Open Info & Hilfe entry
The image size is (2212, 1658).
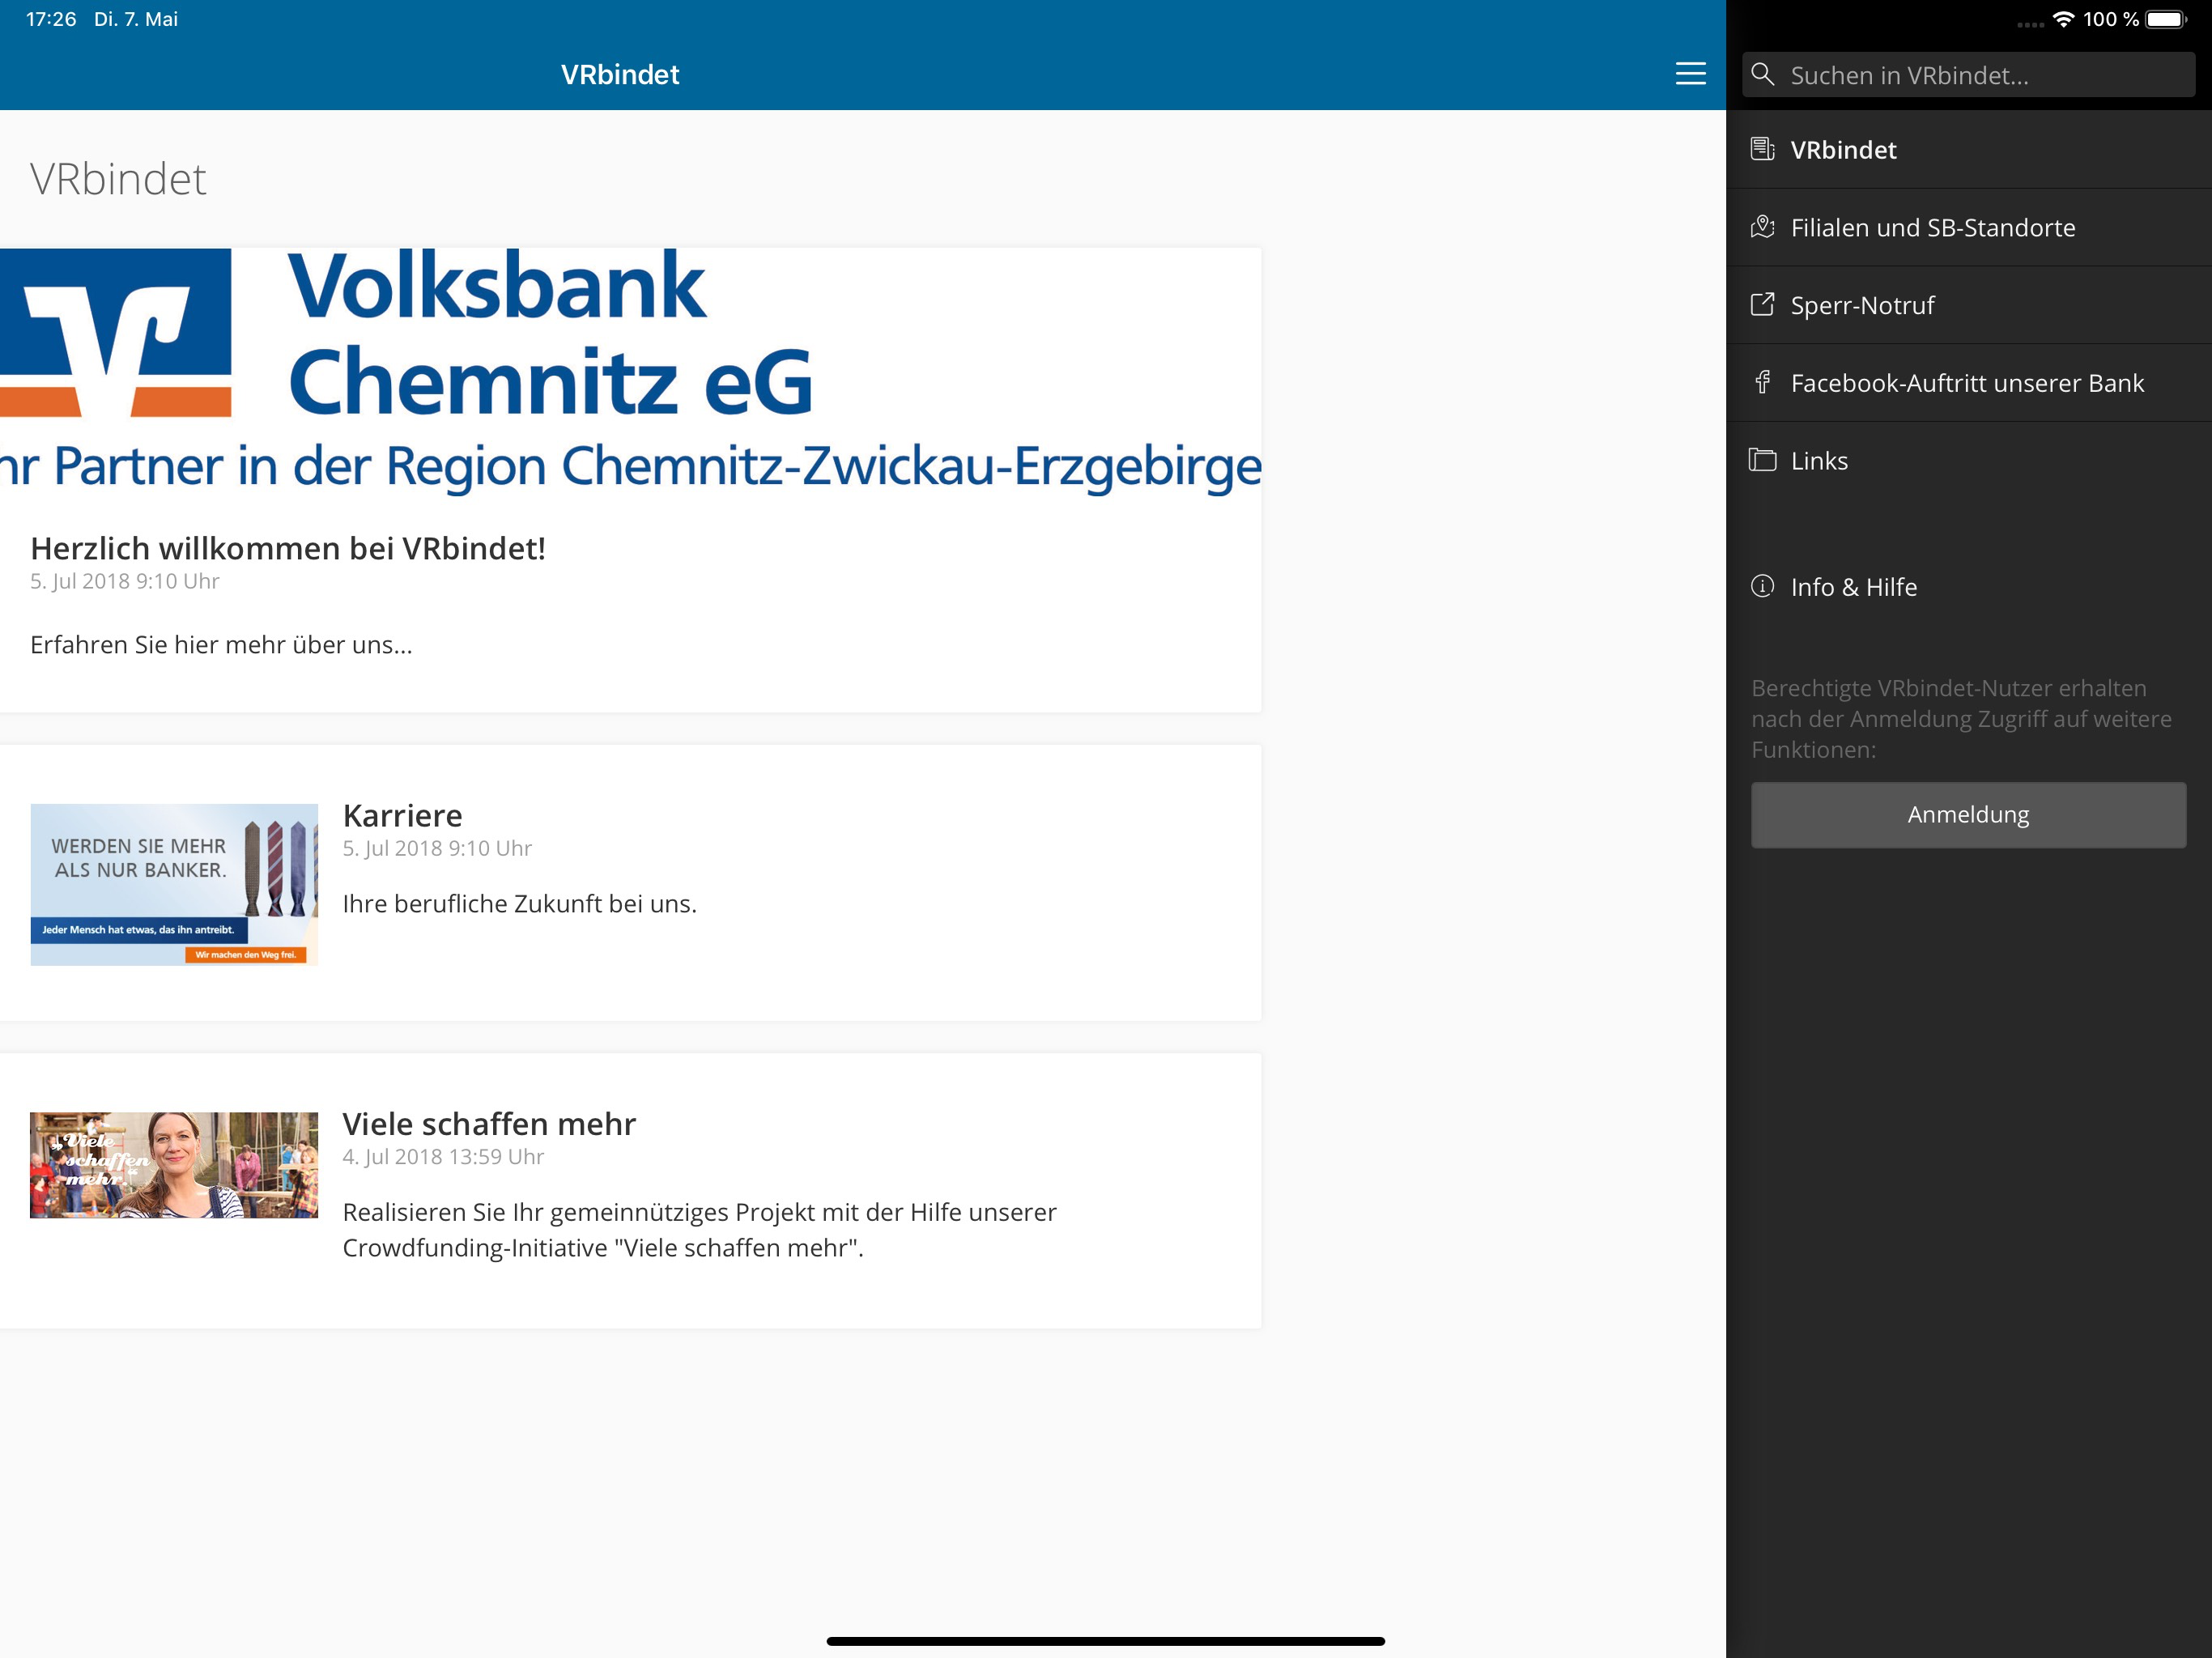pyautogui.click(x=1969, y=587)
